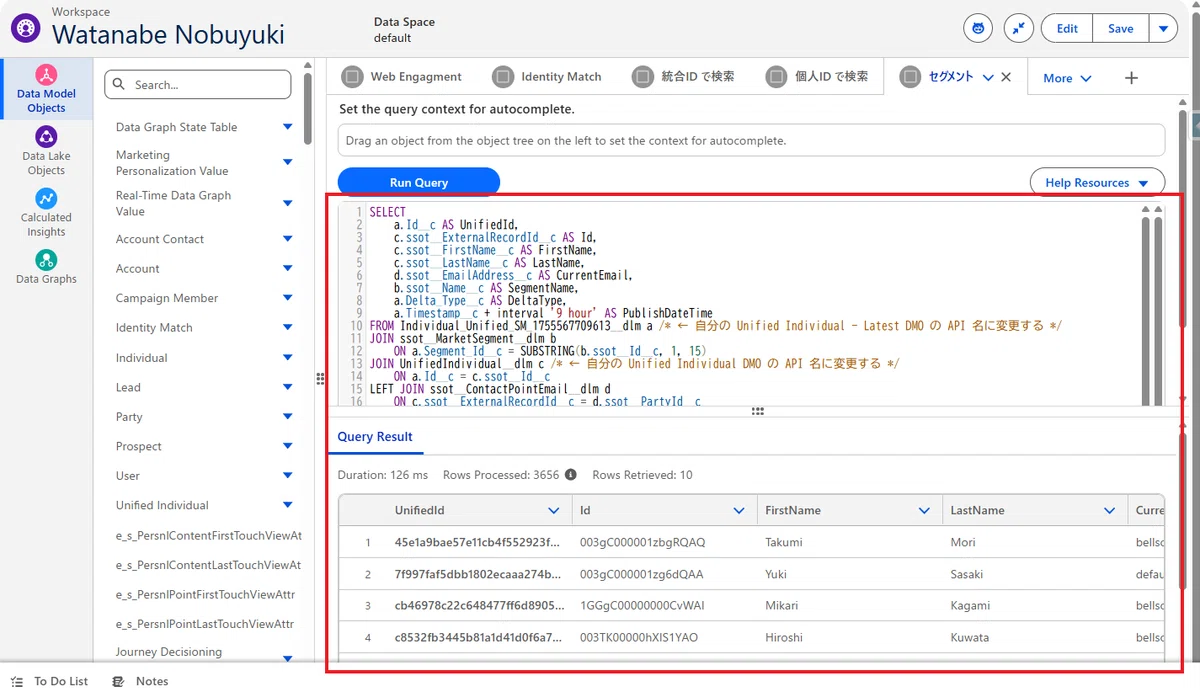Close the セグメント tab
The image size is (1200, 696).
1006,77
